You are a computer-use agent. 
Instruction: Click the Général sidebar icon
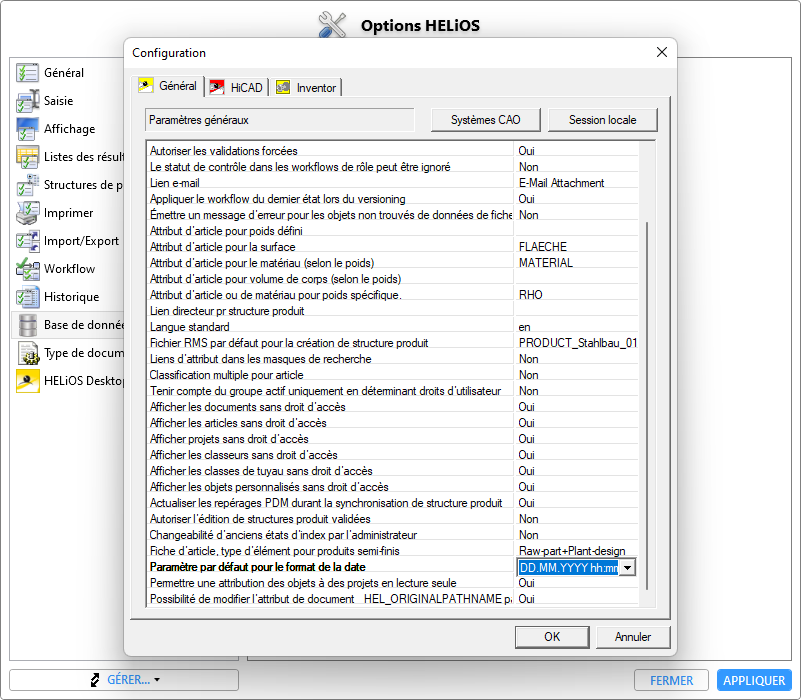[27, 73]
